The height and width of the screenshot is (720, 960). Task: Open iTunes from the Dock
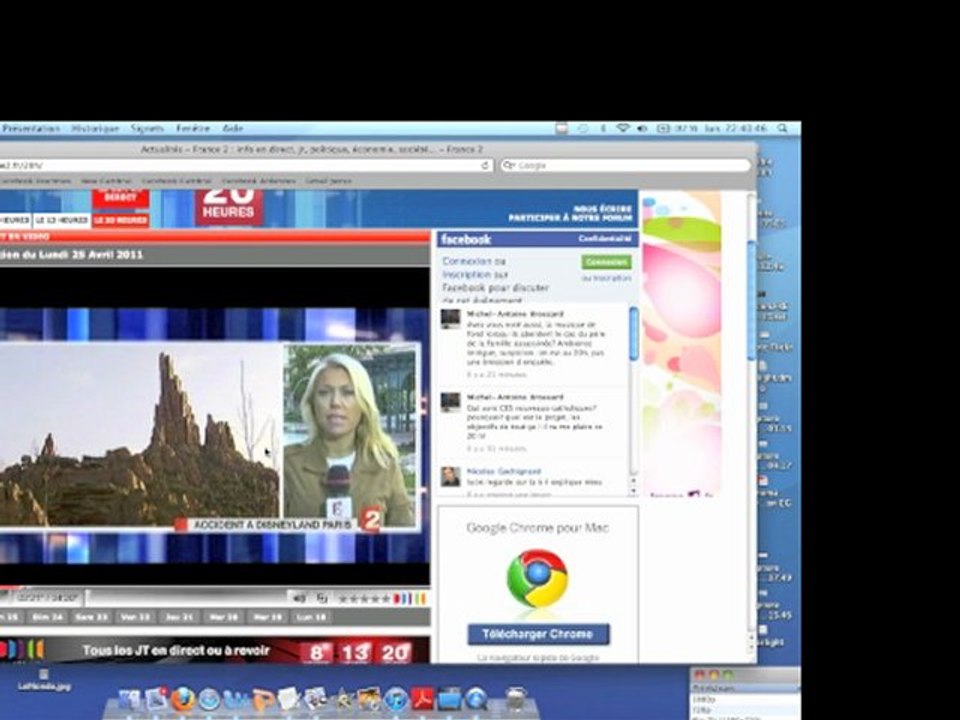pos(396,699)
